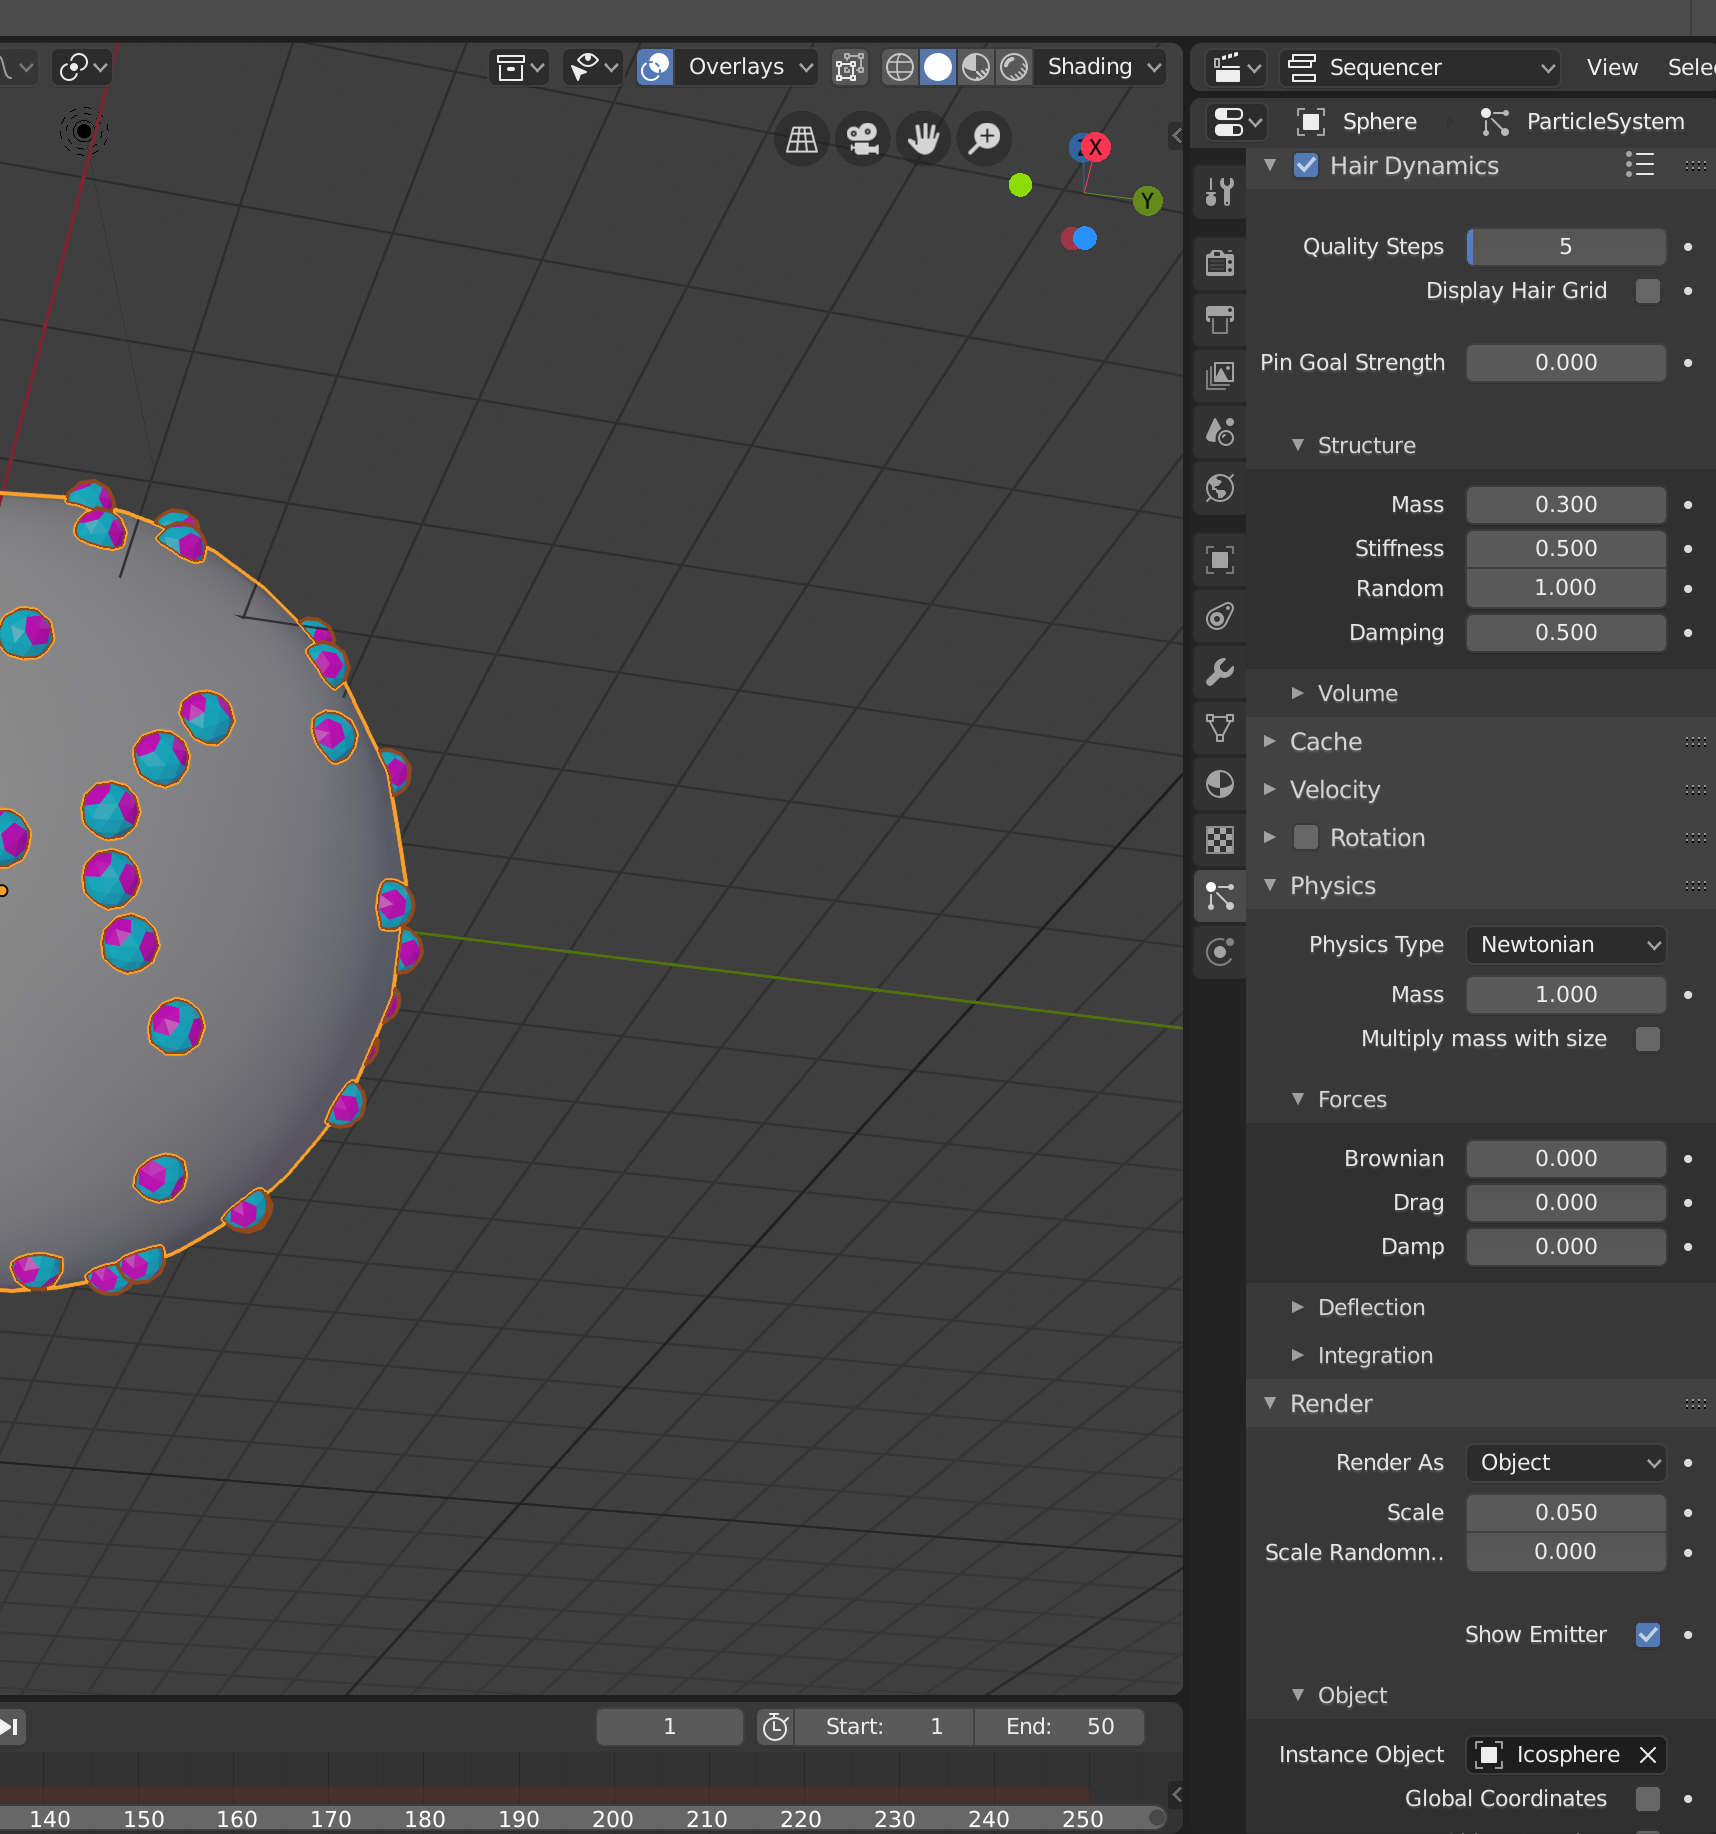
Task: Open the Object properties tab
Action: point(1220,560)
